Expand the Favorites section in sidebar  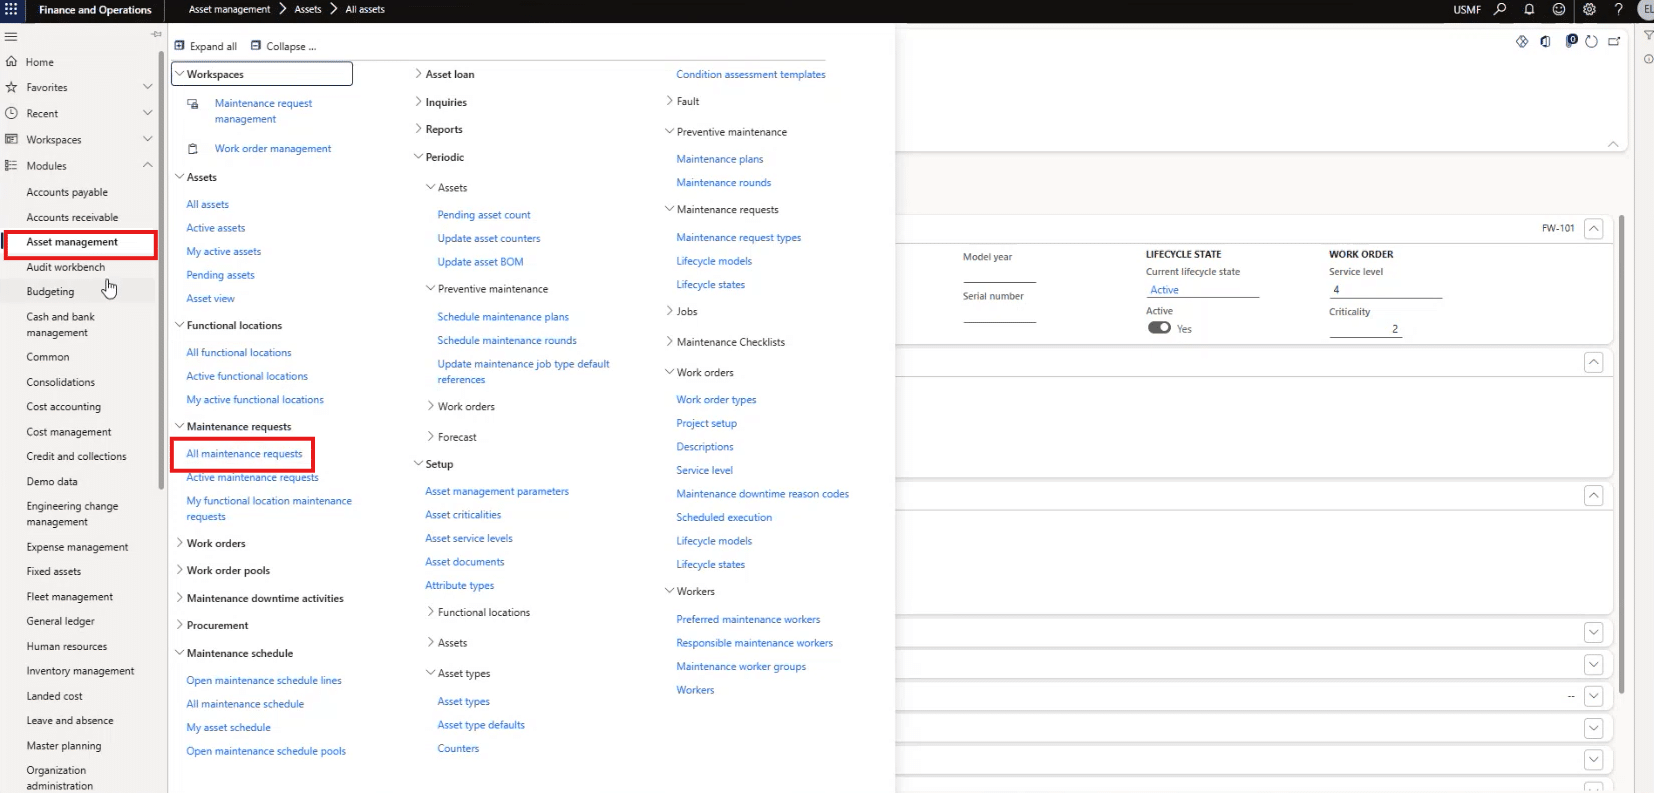pyautogui.click(x=148, y=87)
